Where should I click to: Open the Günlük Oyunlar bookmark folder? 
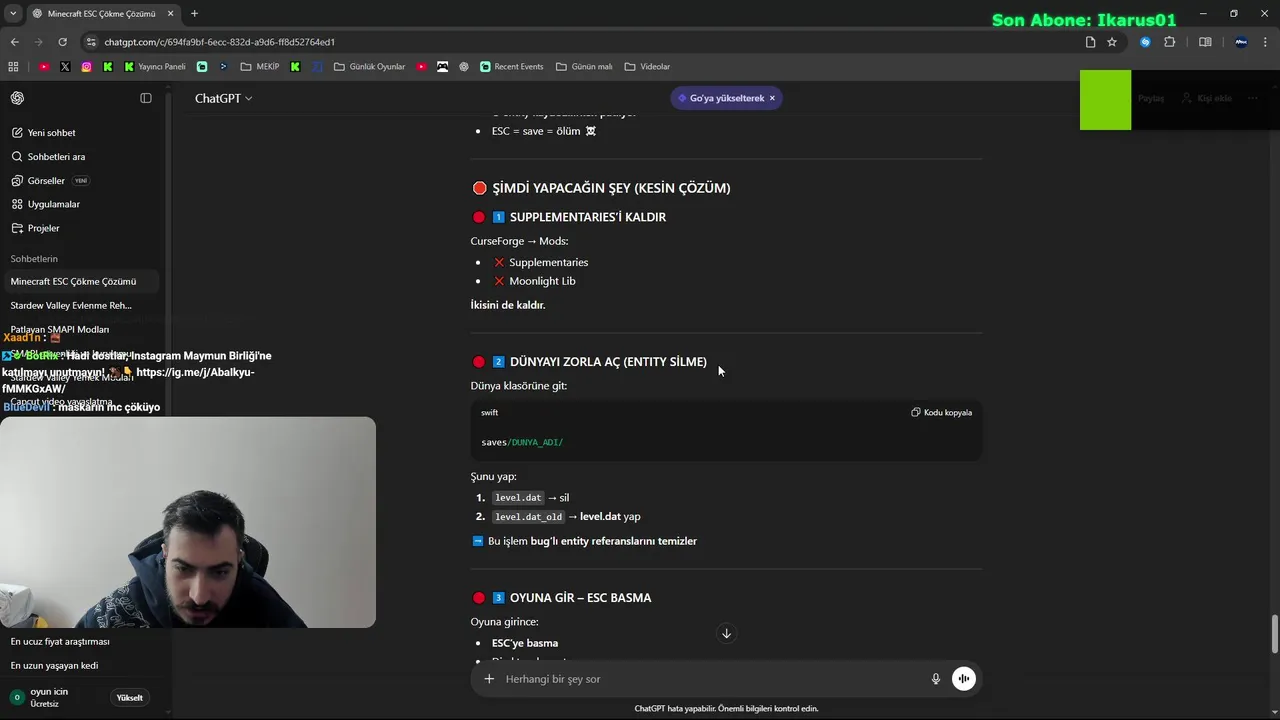(x=370, y=67)
